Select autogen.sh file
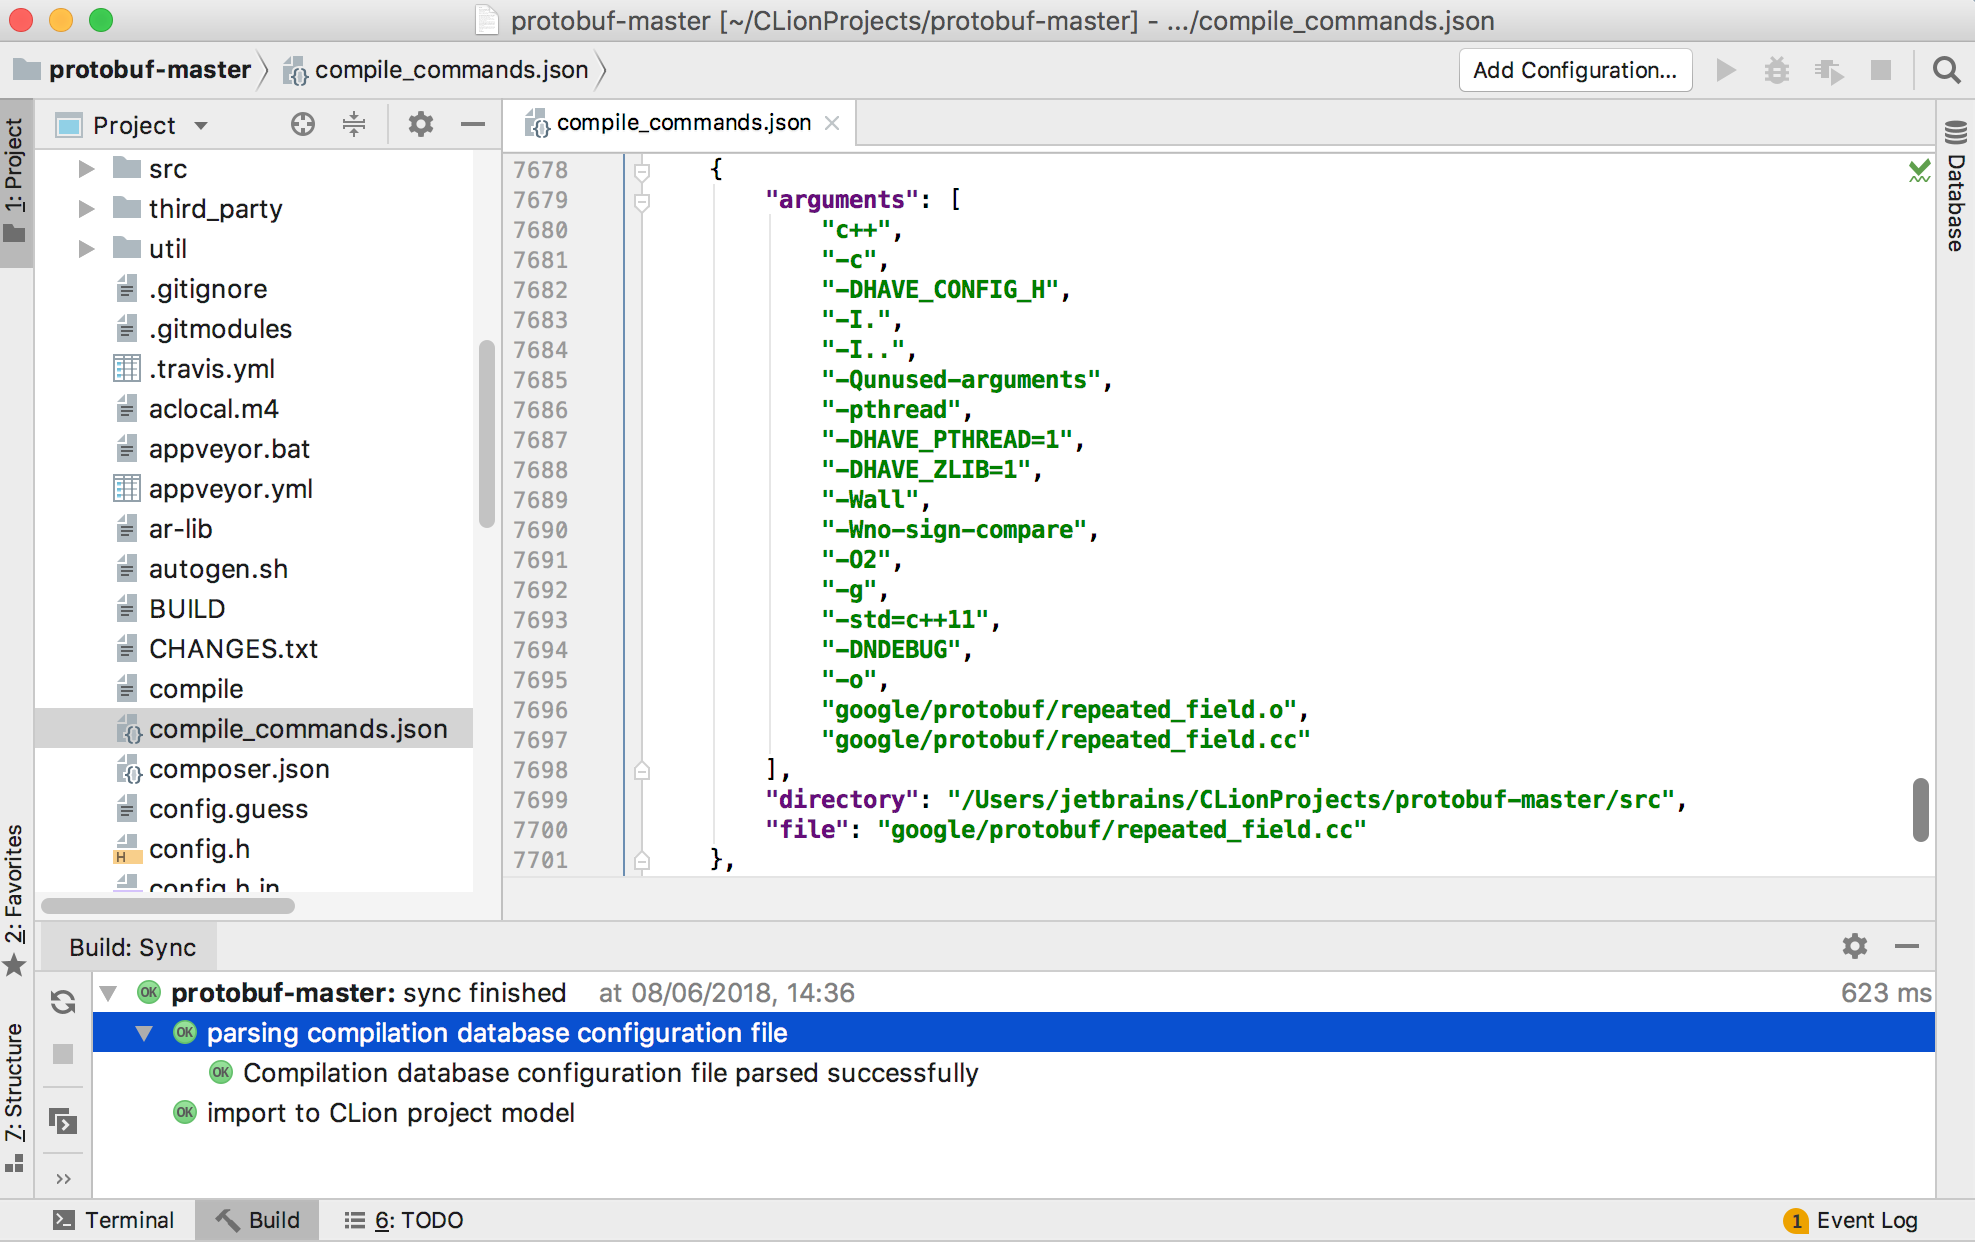 tap(218, 569)
